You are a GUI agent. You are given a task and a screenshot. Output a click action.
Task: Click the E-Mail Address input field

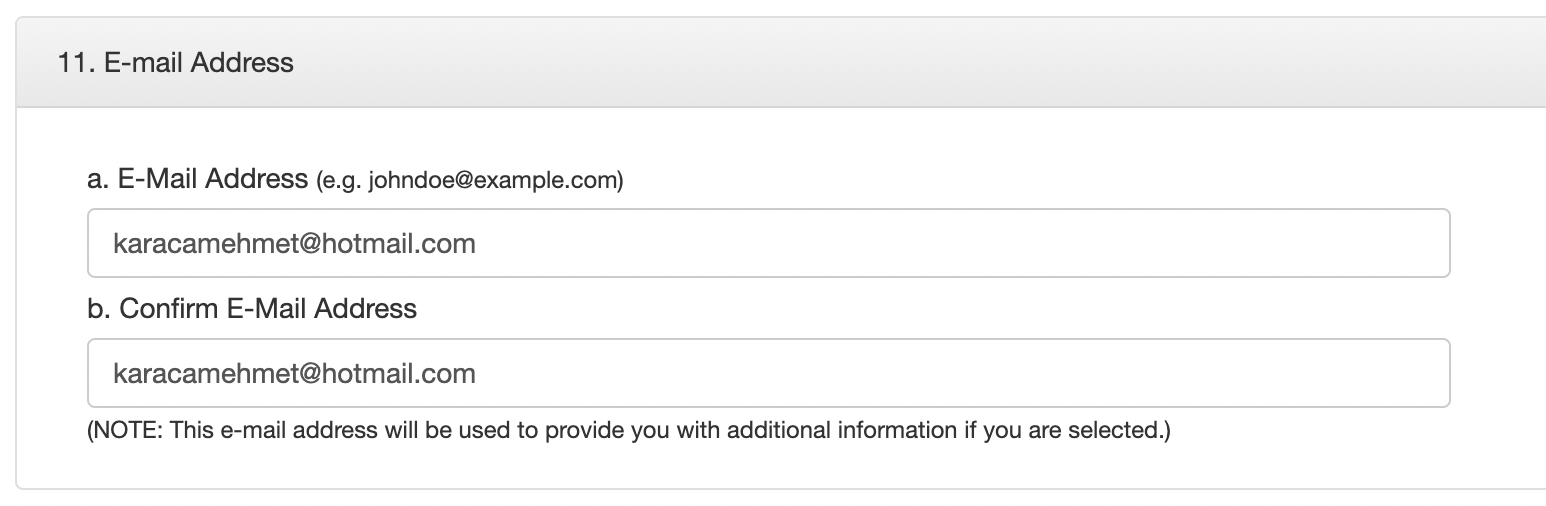pos(768,243)
